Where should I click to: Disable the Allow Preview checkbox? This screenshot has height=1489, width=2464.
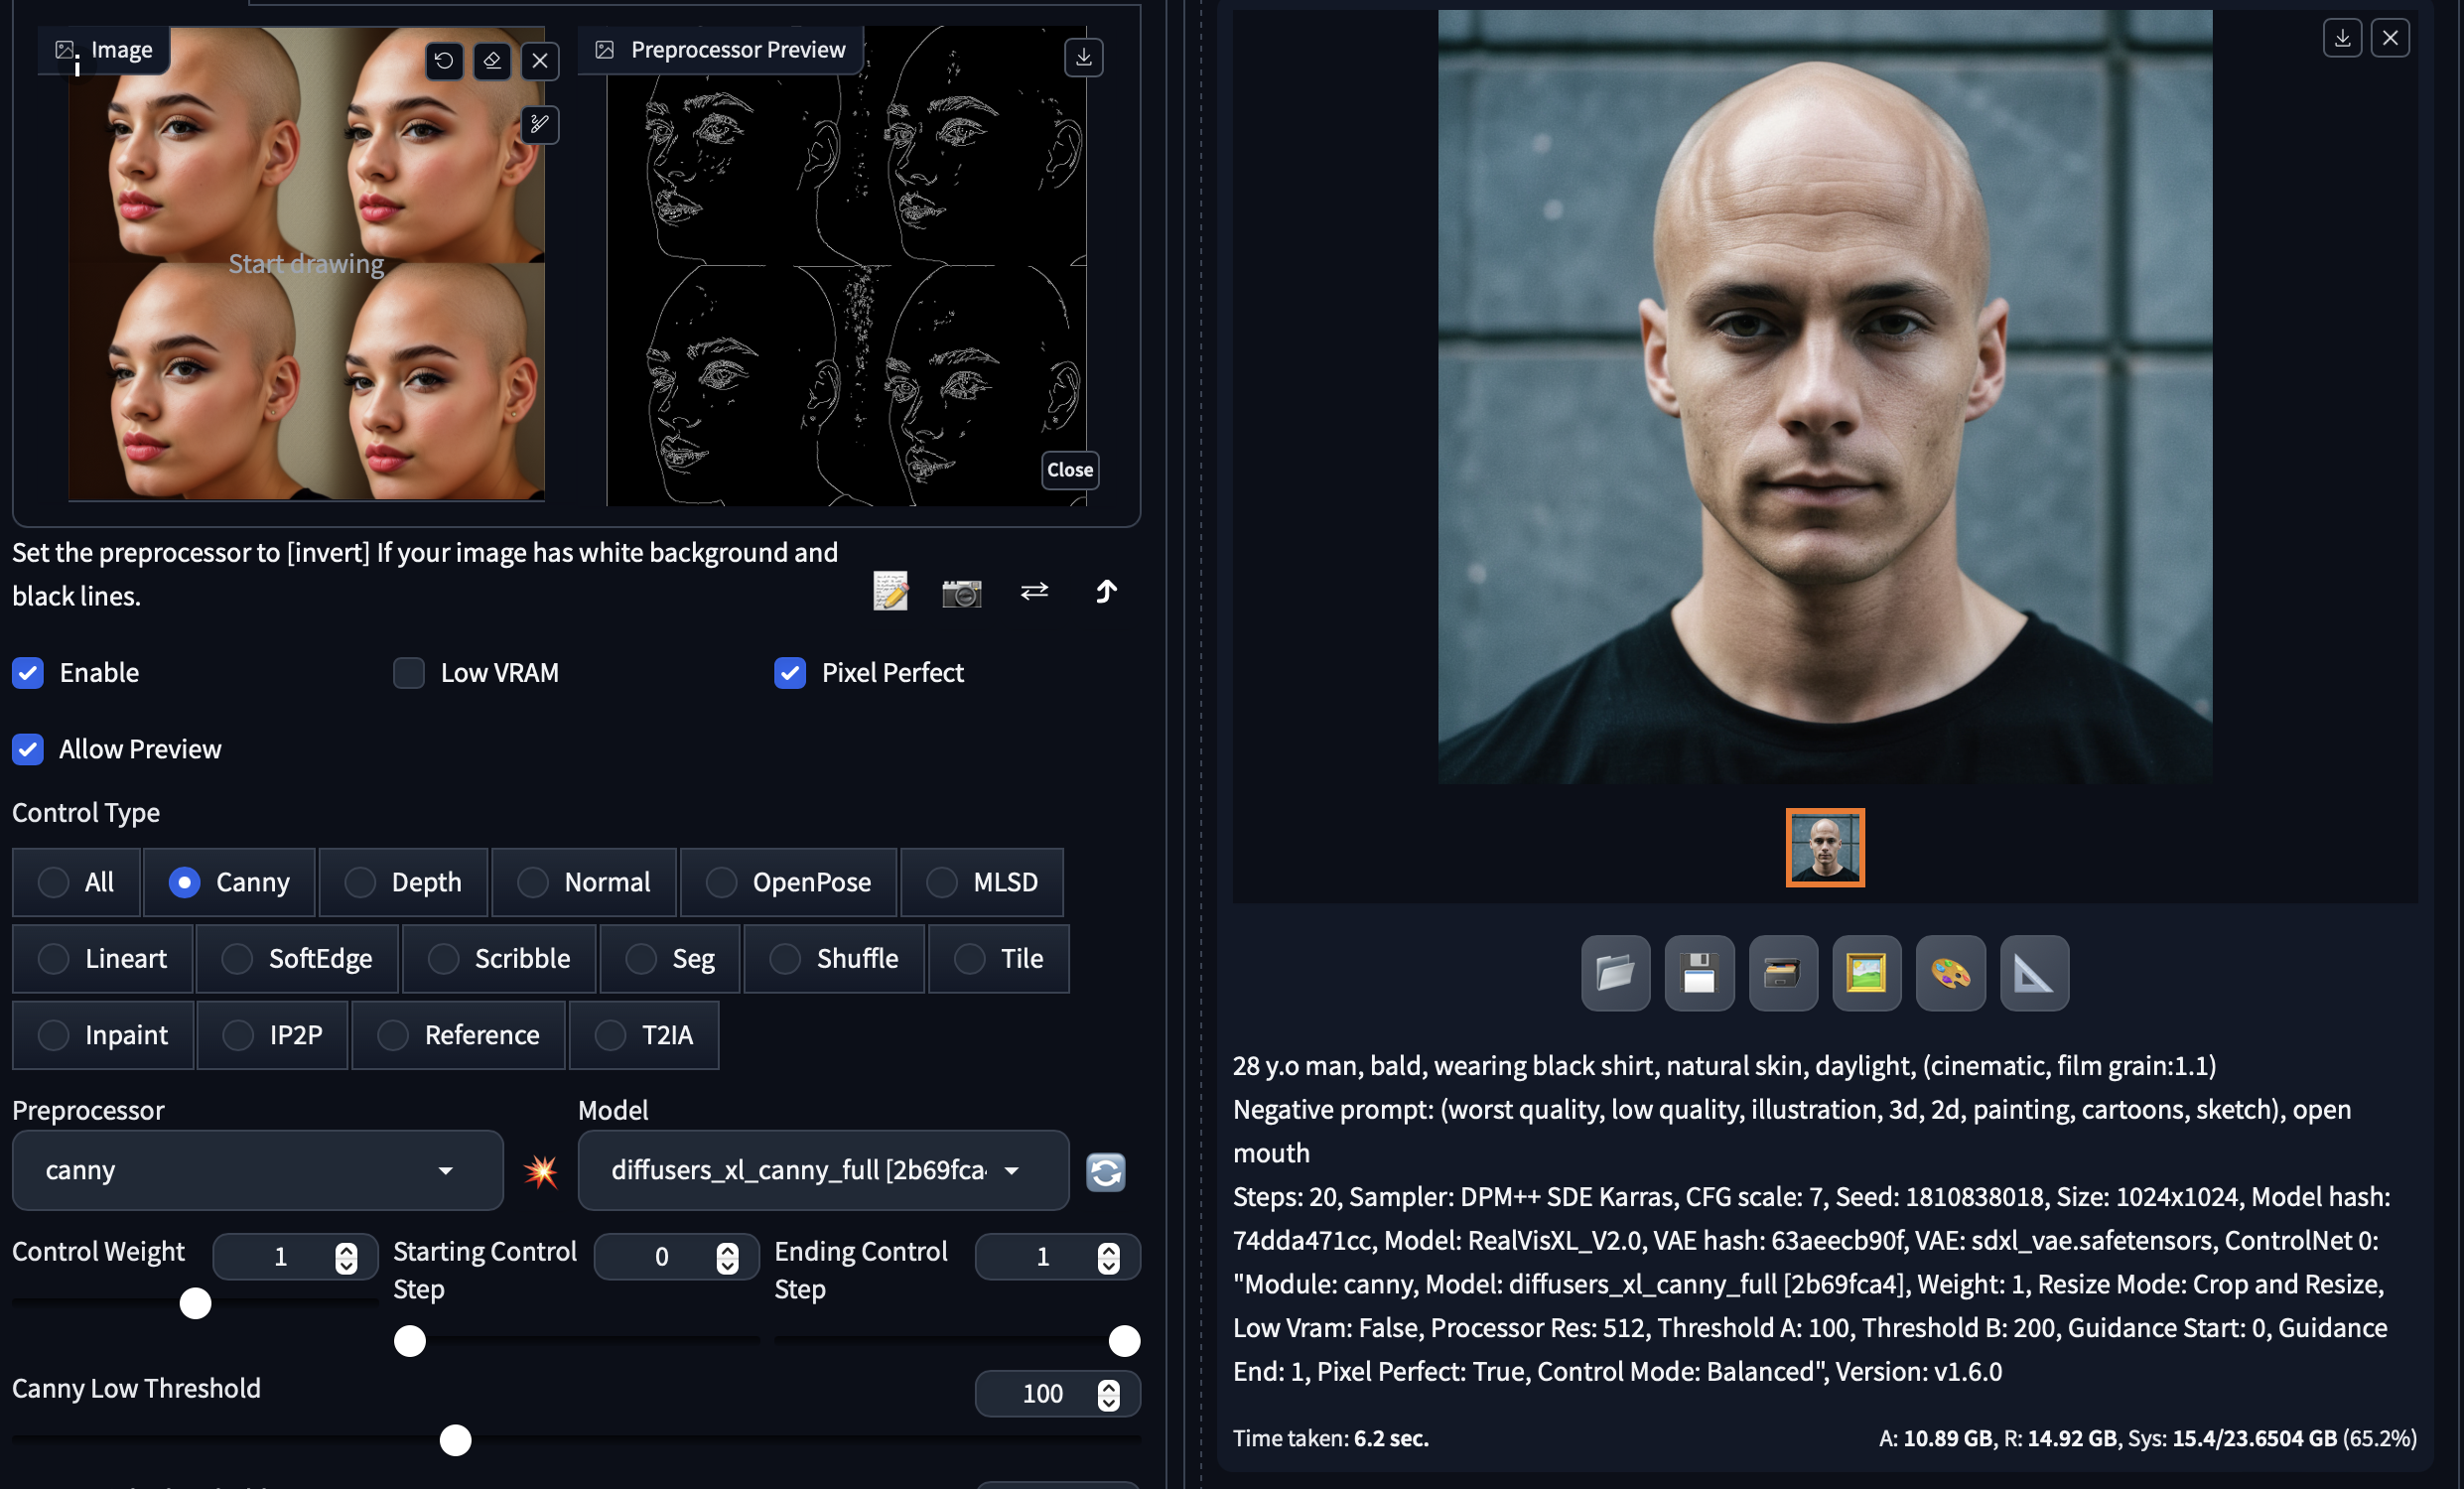coord(28,749)
